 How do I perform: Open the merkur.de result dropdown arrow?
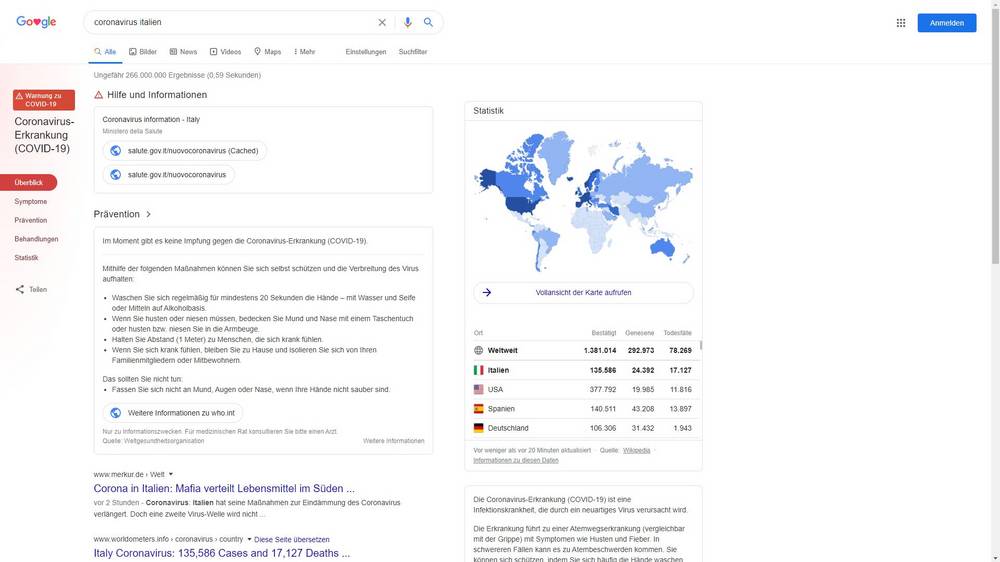coord(171,474)
